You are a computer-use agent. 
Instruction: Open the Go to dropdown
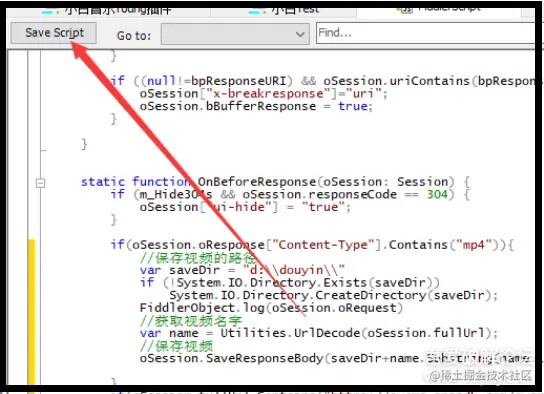coord(235,34)
